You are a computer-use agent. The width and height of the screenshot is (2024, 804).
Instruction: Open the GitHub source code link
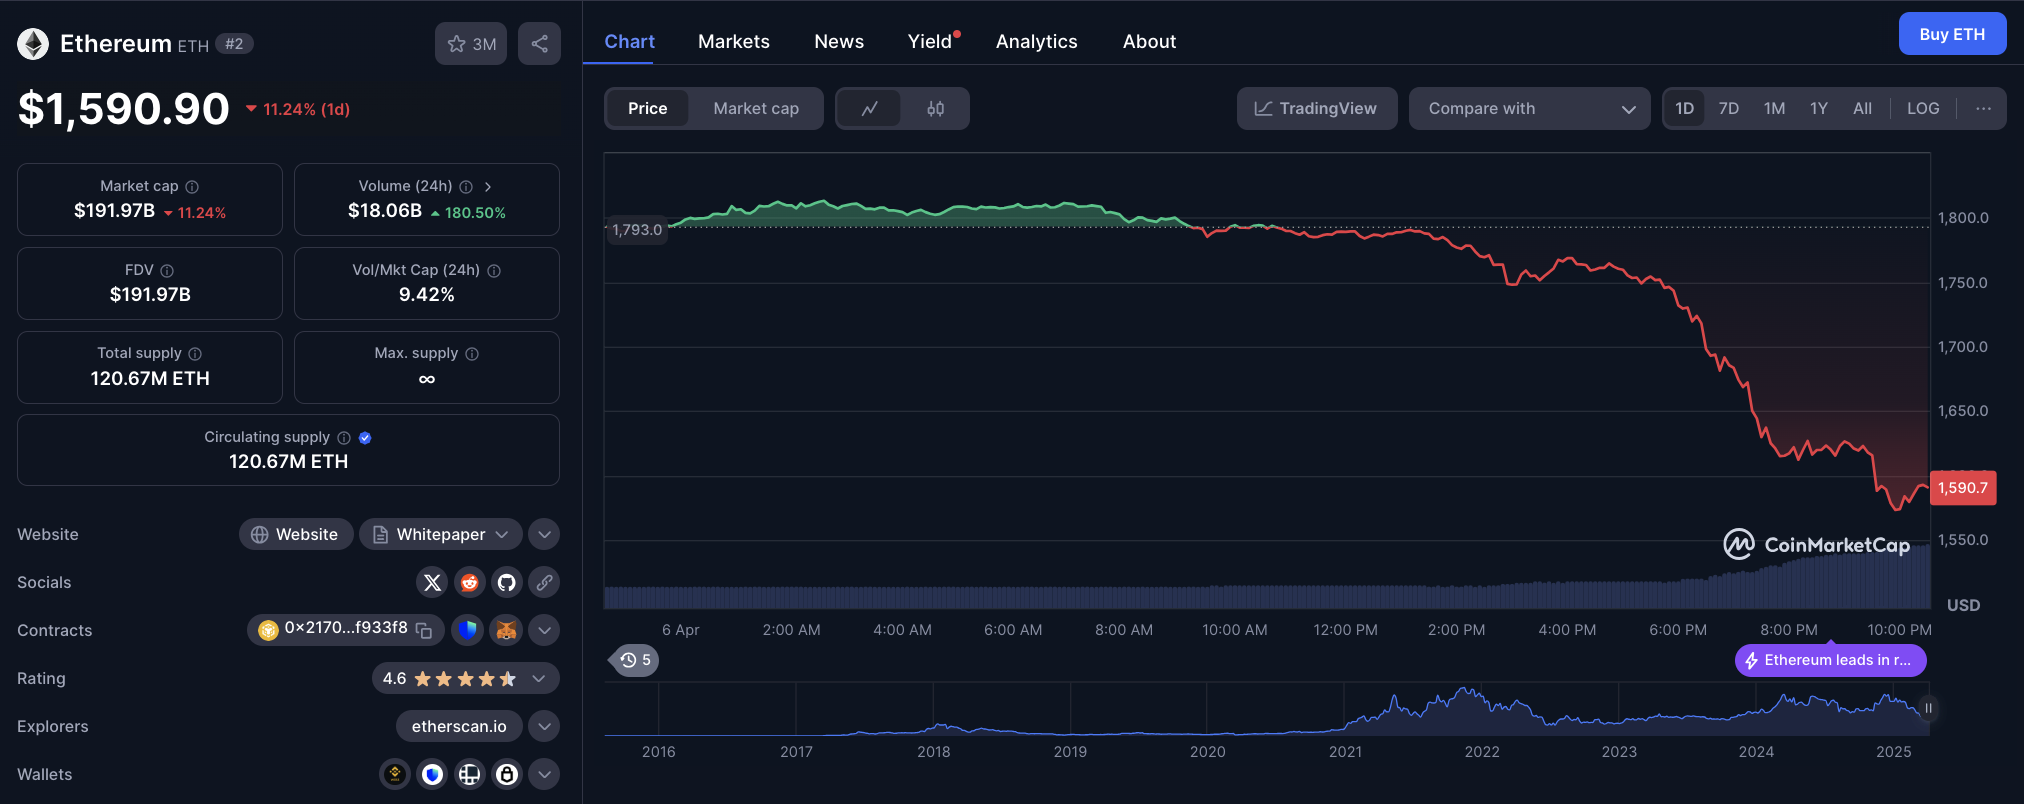pos(507,582)
